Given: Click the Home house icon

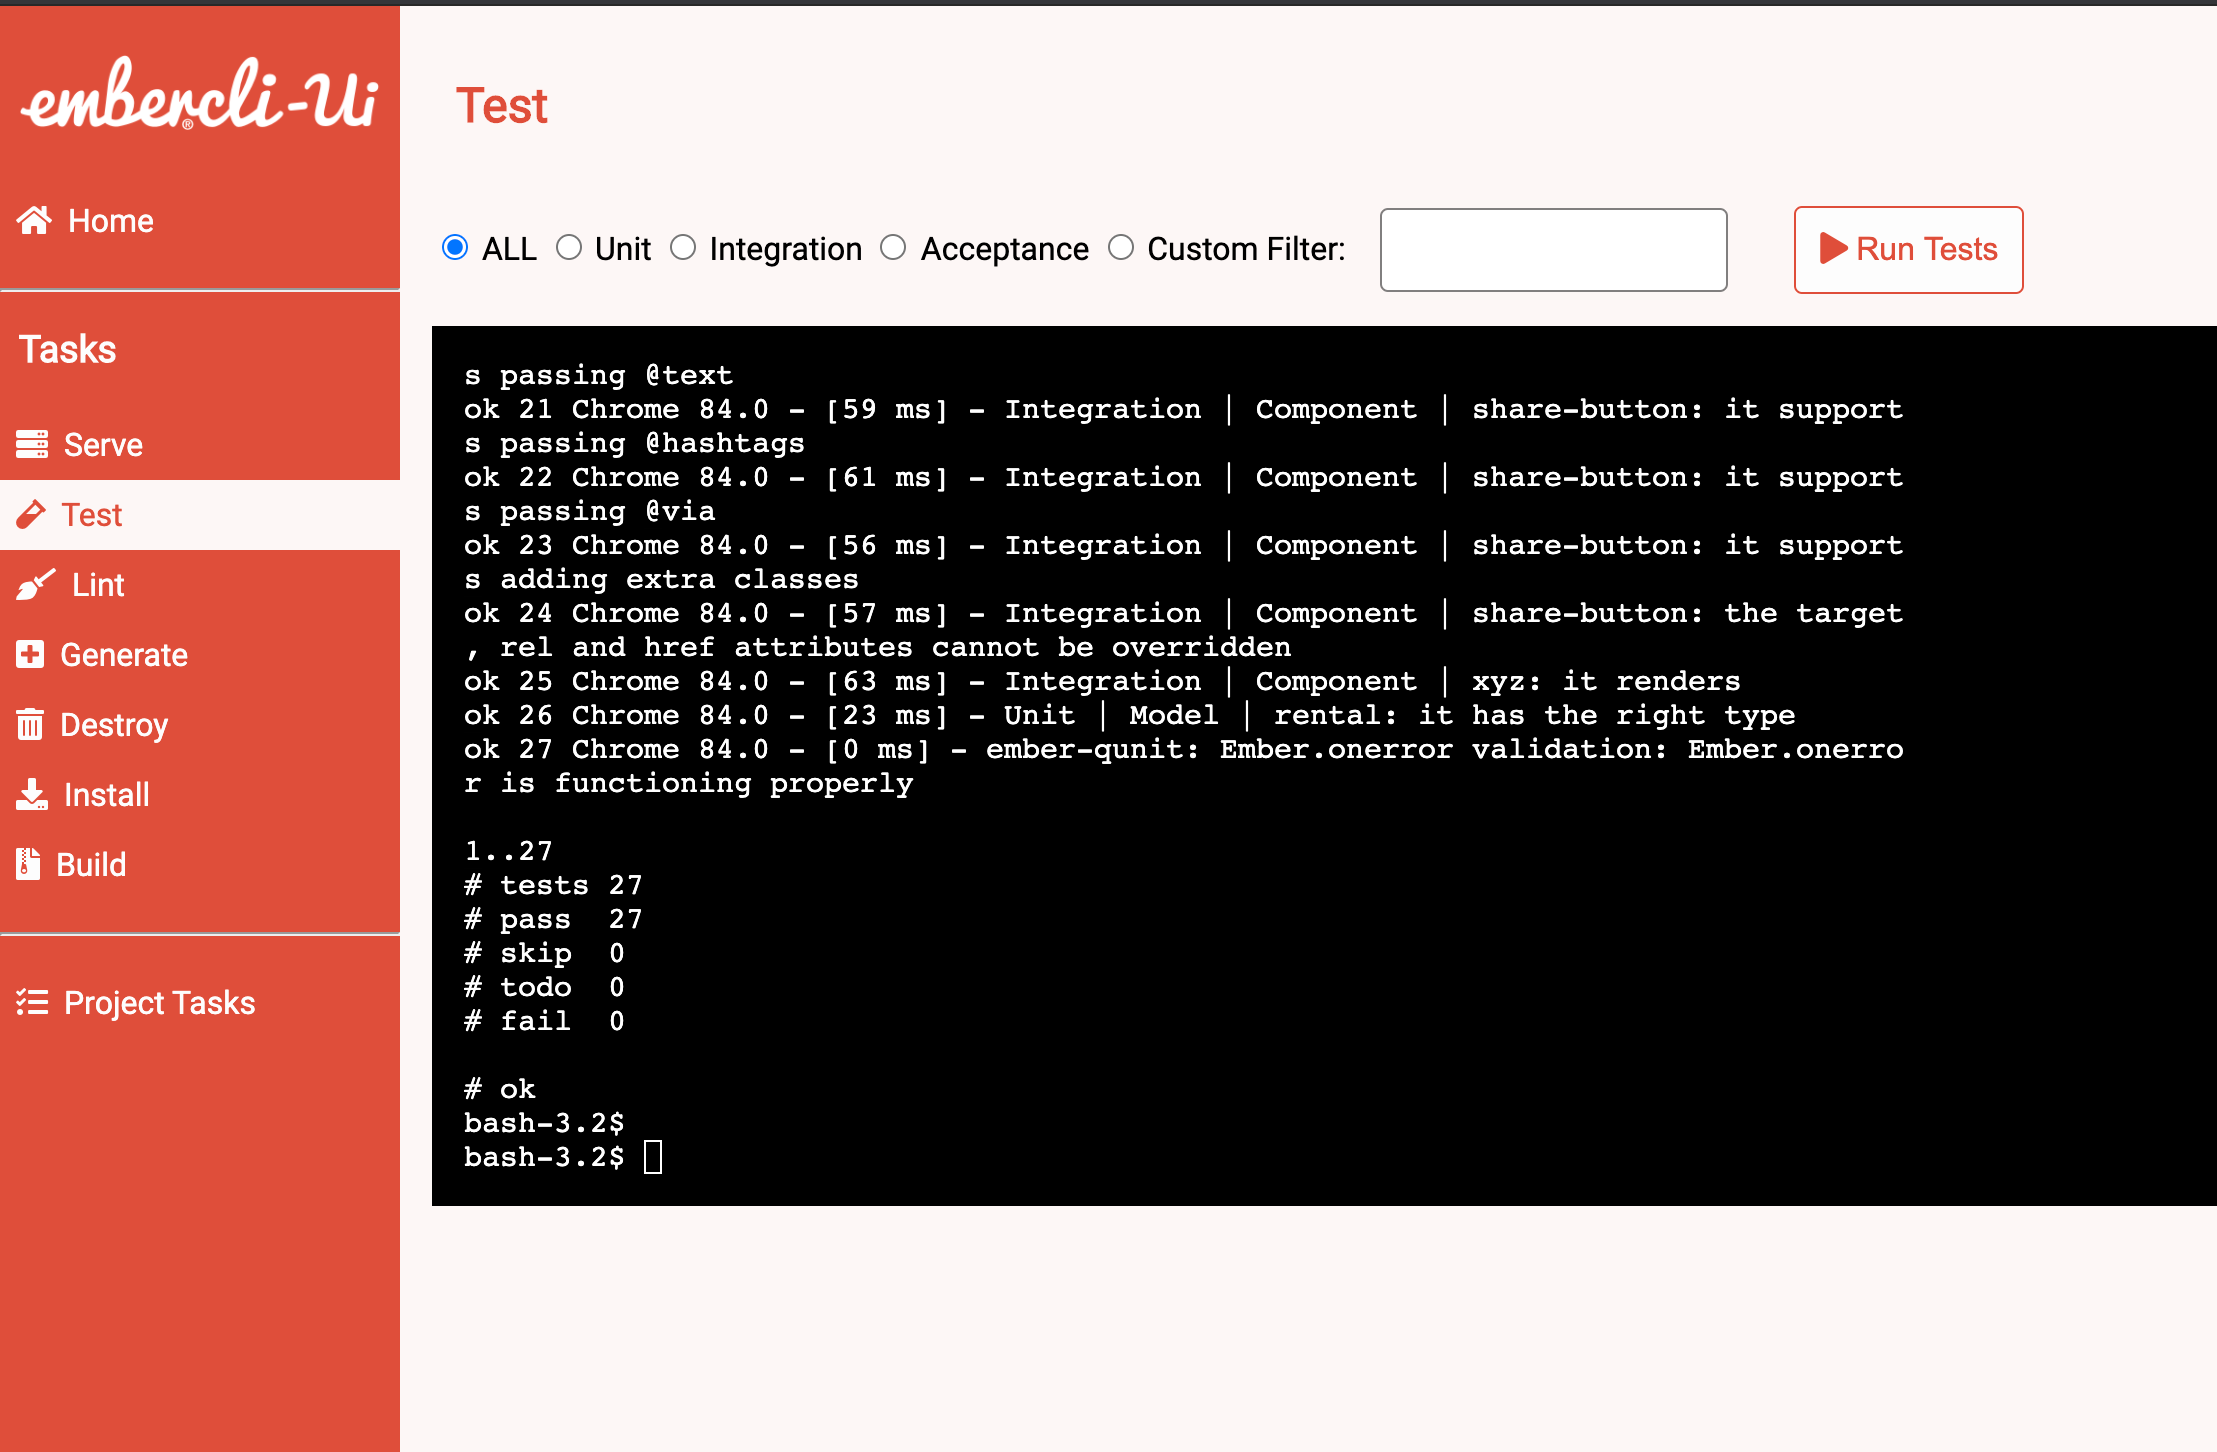Looking at the screenshot, I should pyautogui.click(x=34, y=220).
